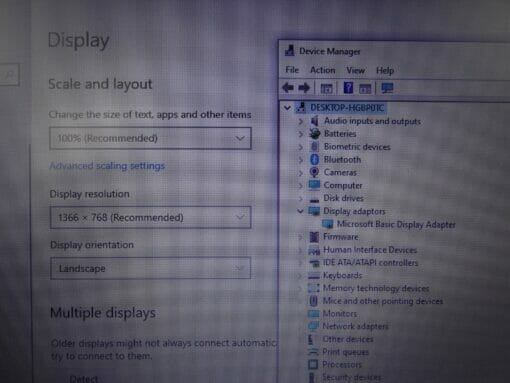Expand the Cameras node arrow

(301, 173)
